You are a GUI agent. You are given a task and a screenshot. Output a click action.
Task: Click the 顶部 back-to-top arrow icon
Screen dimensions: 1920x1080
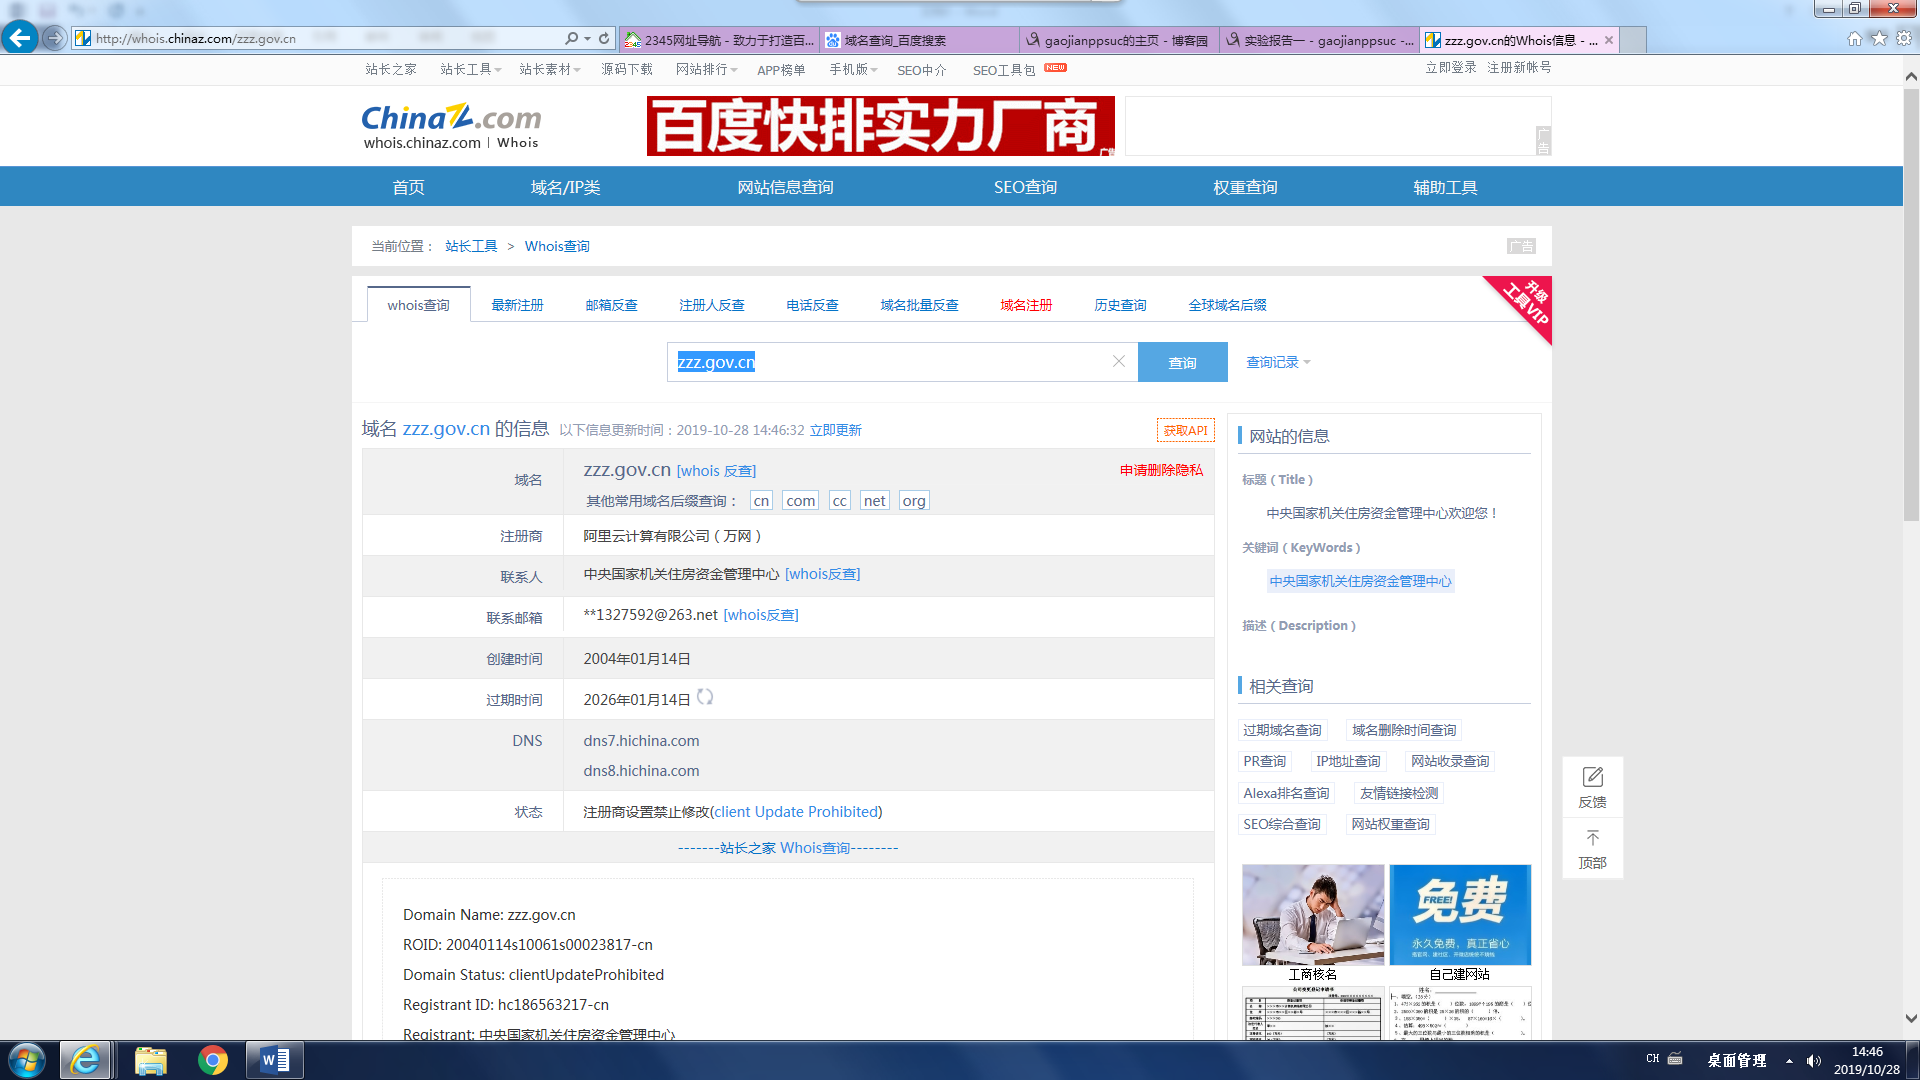pos(1592,838)
